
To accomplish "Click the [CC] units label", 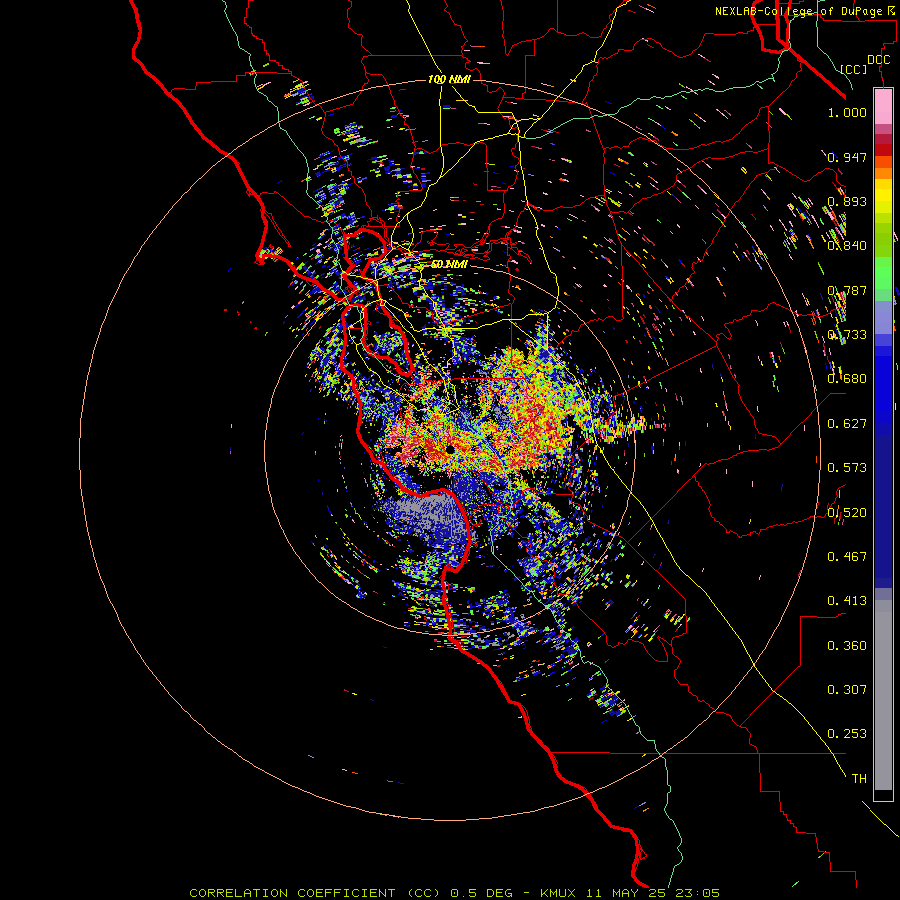I will click(x=854, y=69).
